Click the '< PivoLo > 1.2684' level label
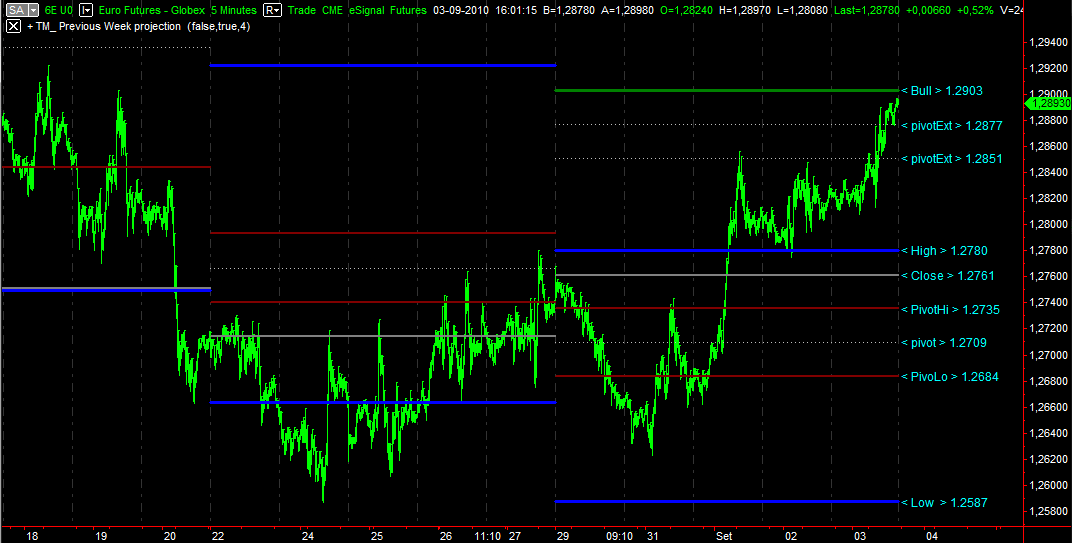 click(950, 377)
